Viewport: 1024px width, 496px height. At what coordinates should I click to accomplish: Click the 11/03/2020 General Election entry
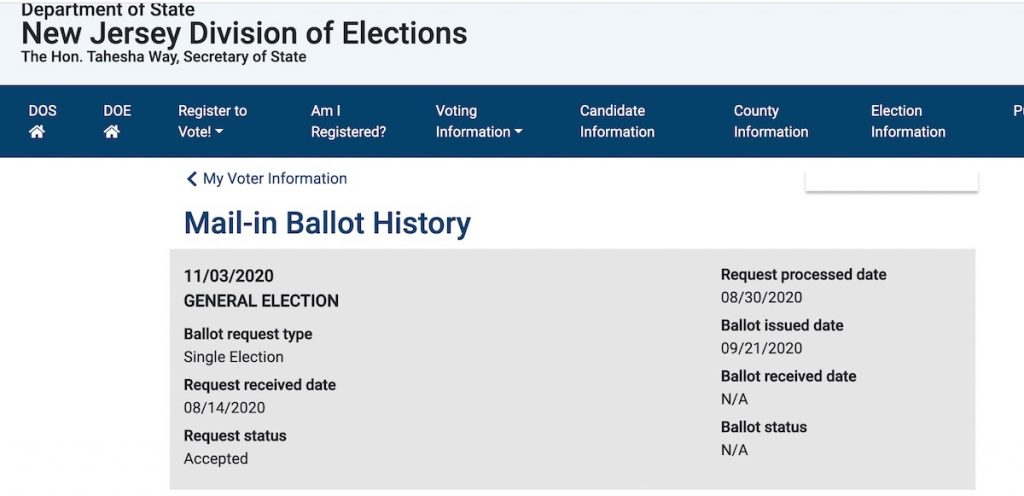click(260, 288)
